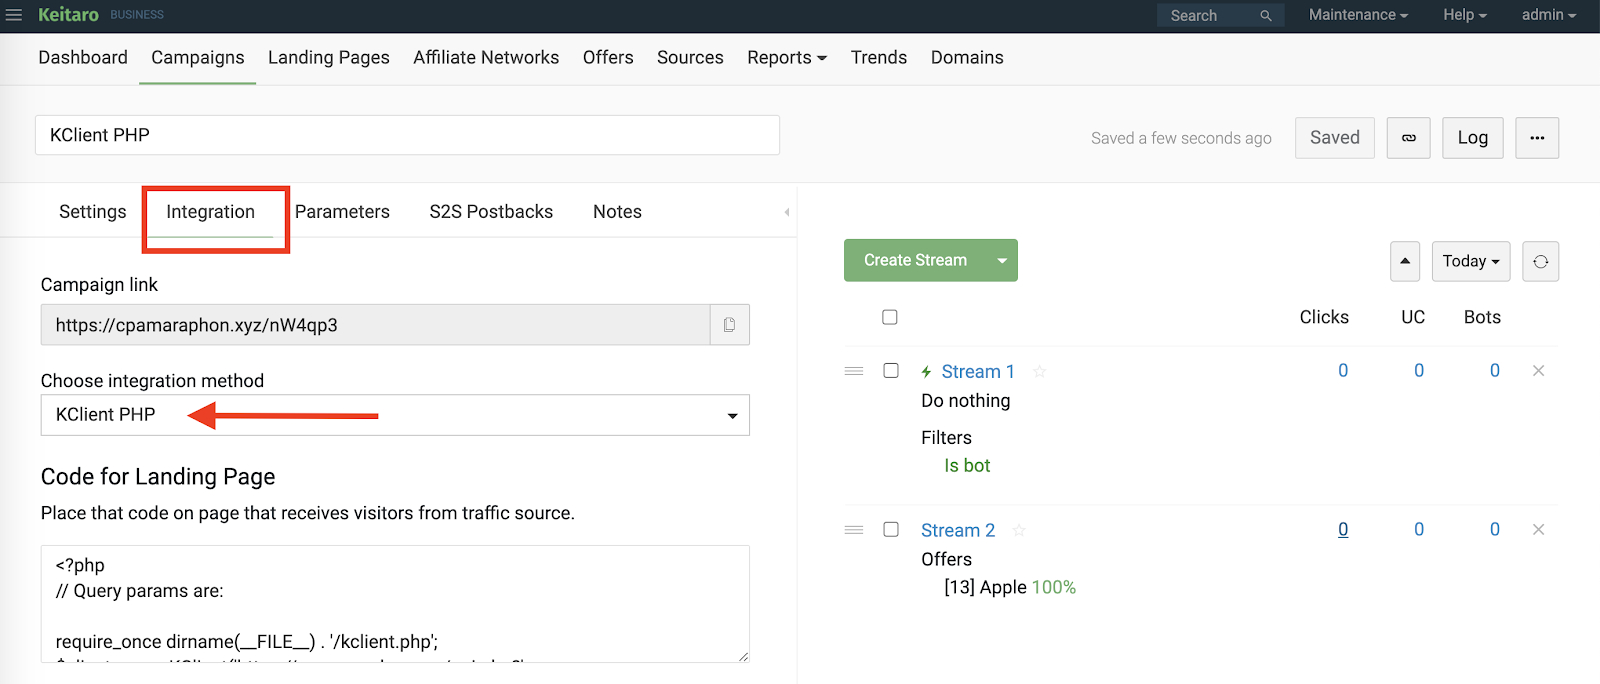Click the up-arrow collapse button near Today

[x=1405, y=261]
